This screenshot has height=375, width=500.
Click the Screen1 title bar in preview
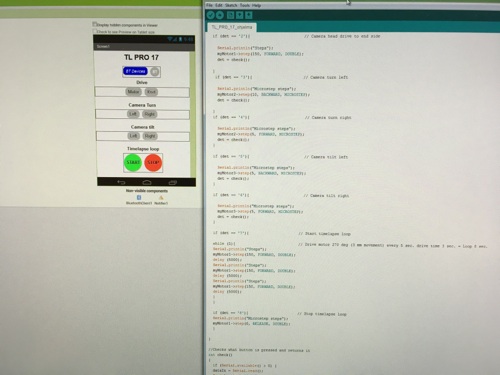tap(144, 46)
